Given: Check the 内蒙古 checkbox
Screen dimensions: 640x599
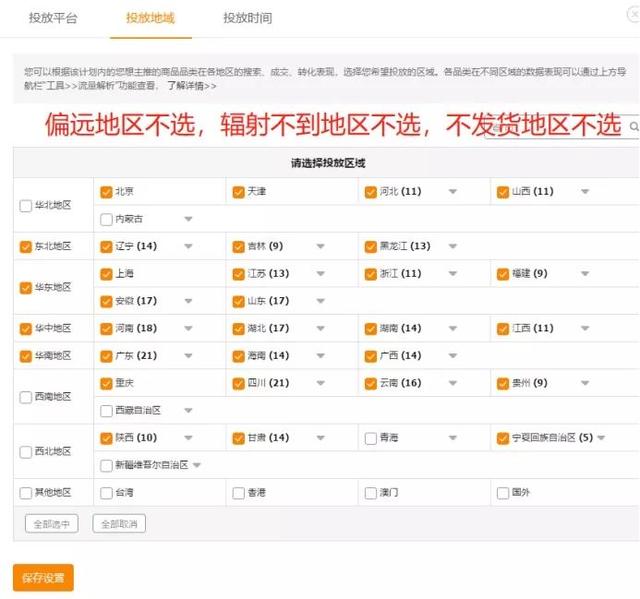Looking at the screenshot, I should click(x=106, y=219).
